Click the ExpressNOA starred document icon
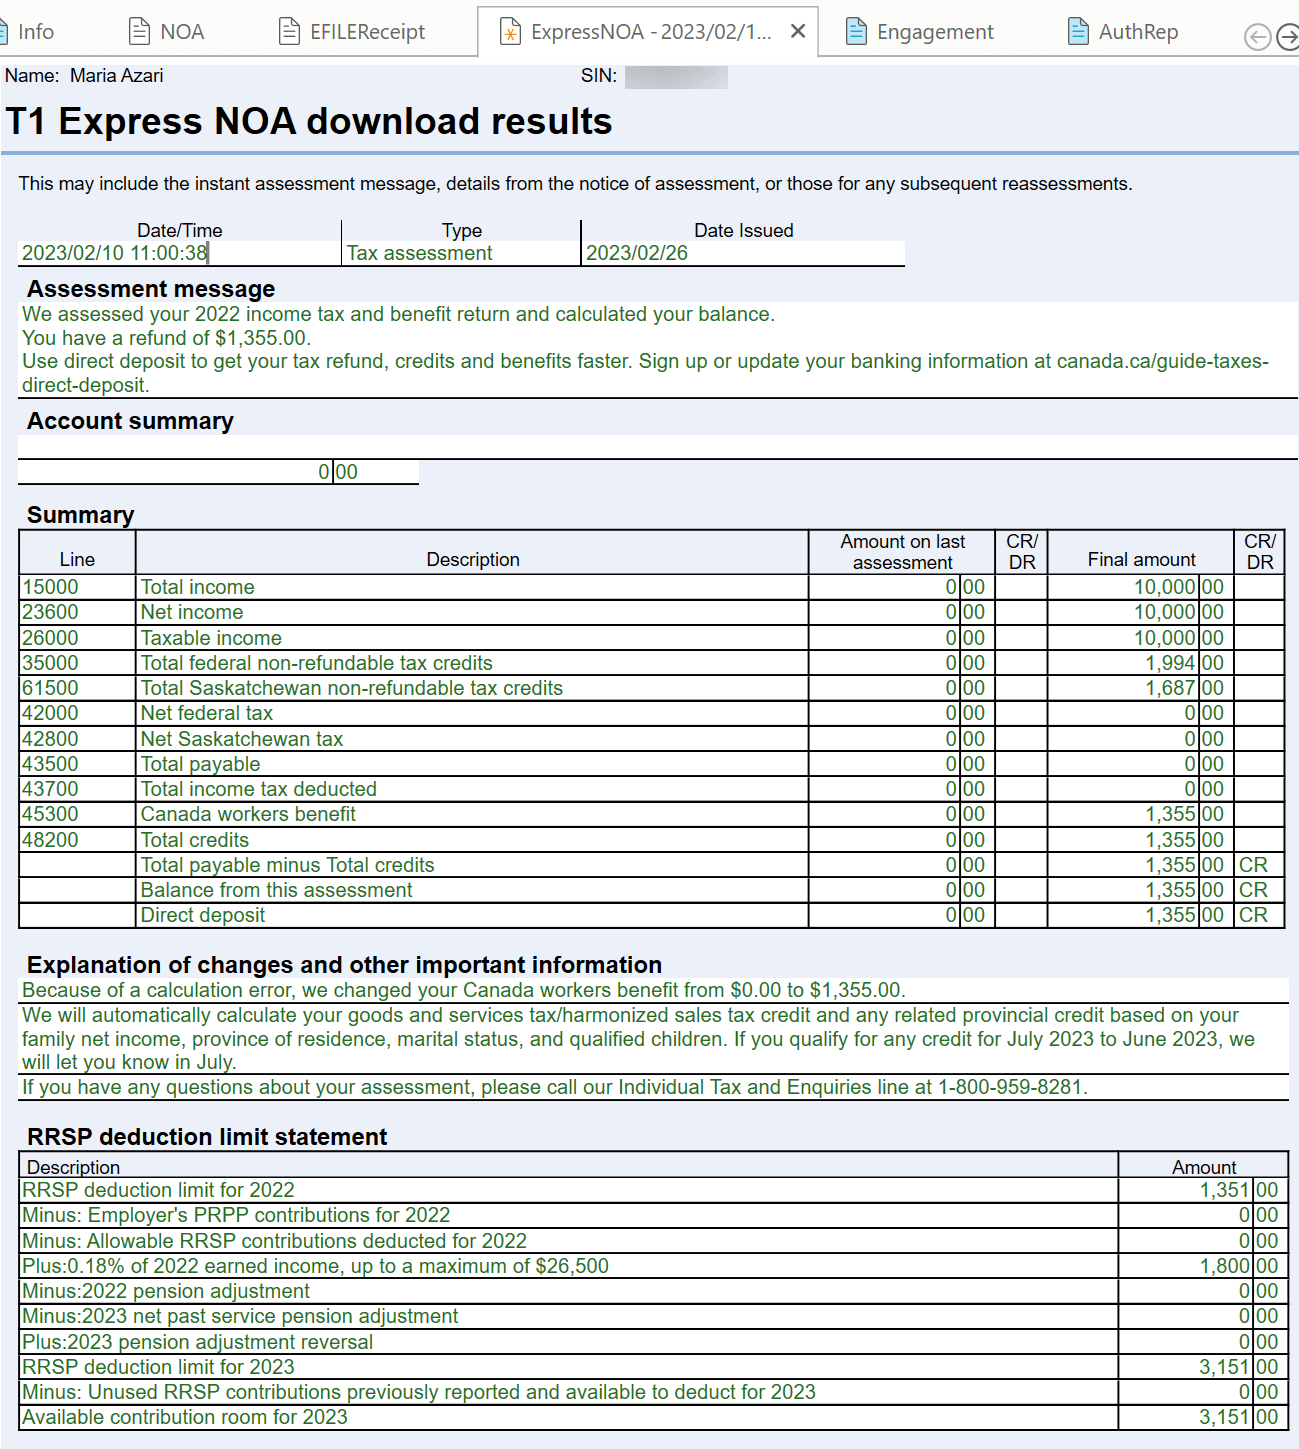Viewport: 1299px width, 1449px height. click(510, 32)
